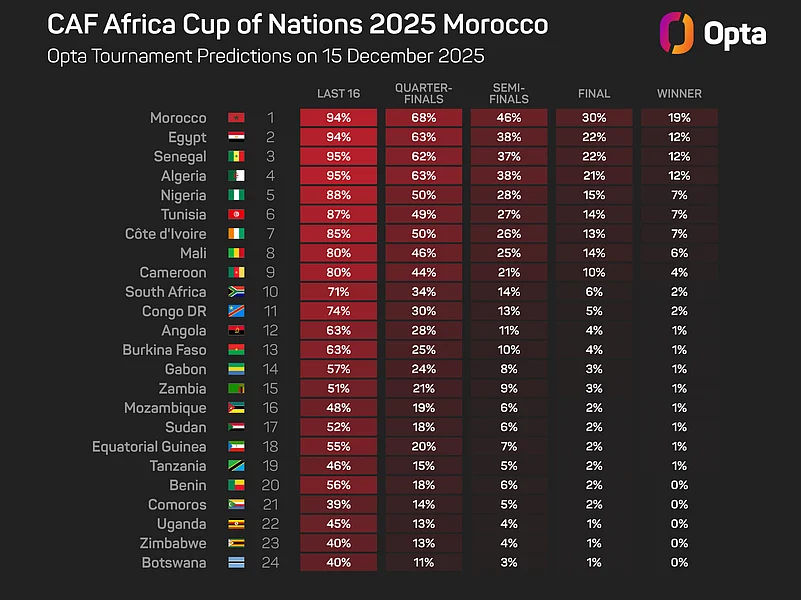Click the Senegal flag icon
This screenshot has width=801, height=600.
[x=237, y=157]
